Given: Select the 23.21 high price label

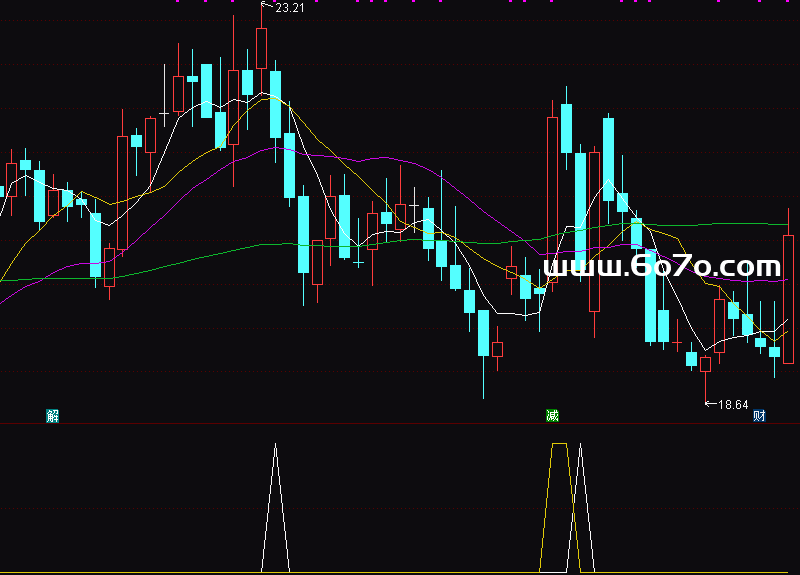Looking at the screenshot, I should pos(289,8).
